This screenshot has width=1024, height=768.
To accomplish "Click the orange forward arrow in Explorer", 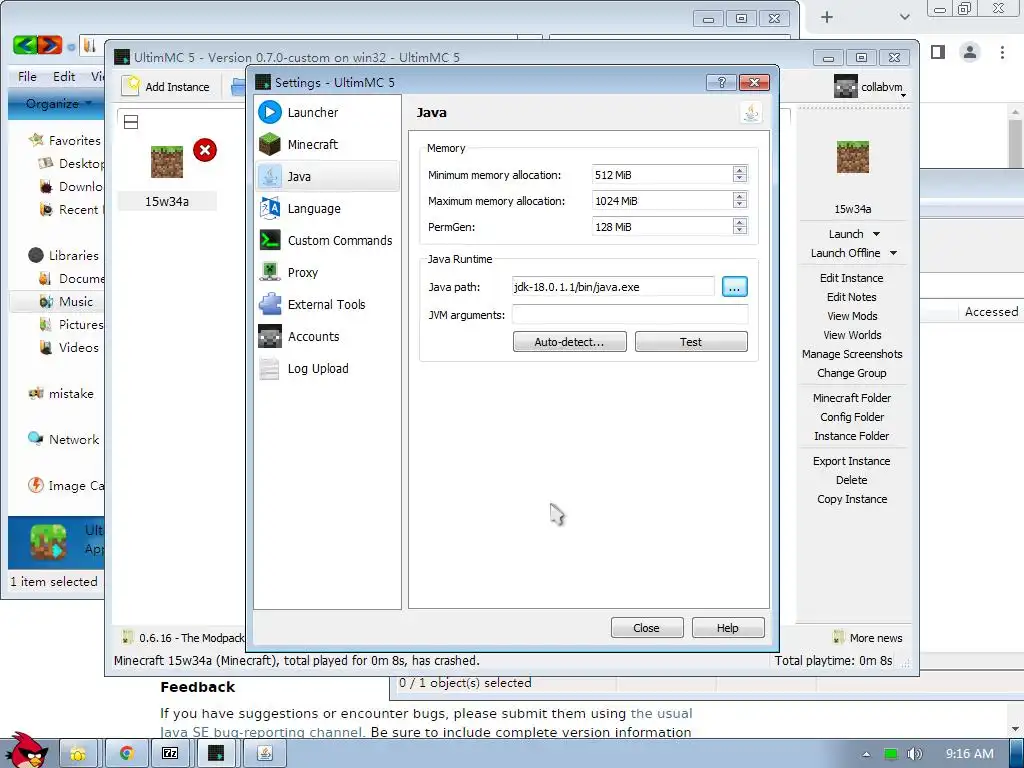I will pyautogui.click(x=50, y=45).
